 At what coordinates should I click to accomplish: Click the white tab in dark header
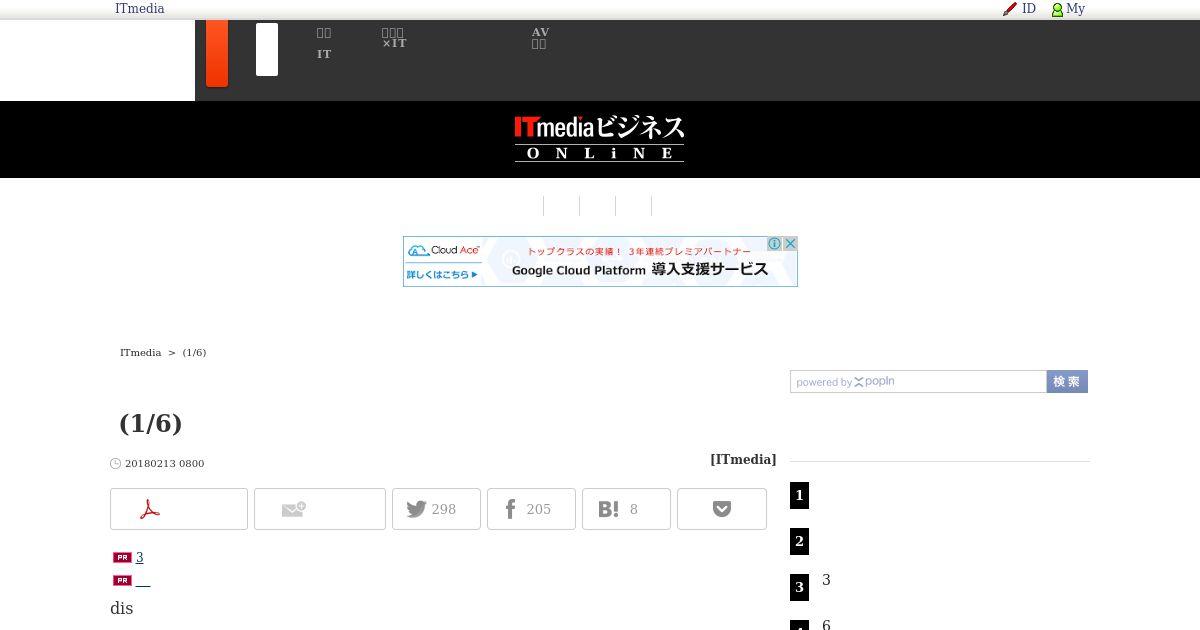click(267, 50)
